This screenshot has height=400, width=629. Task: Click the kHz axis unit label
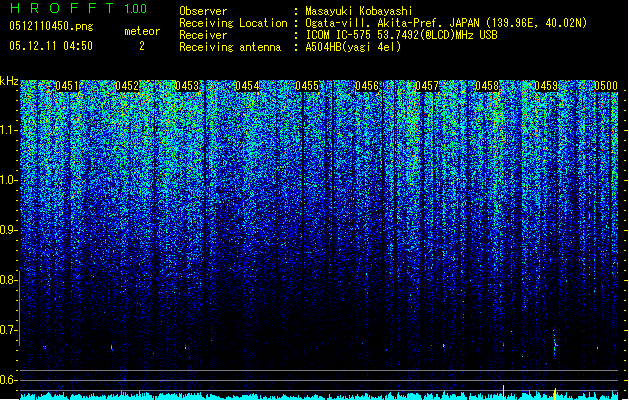9,81
